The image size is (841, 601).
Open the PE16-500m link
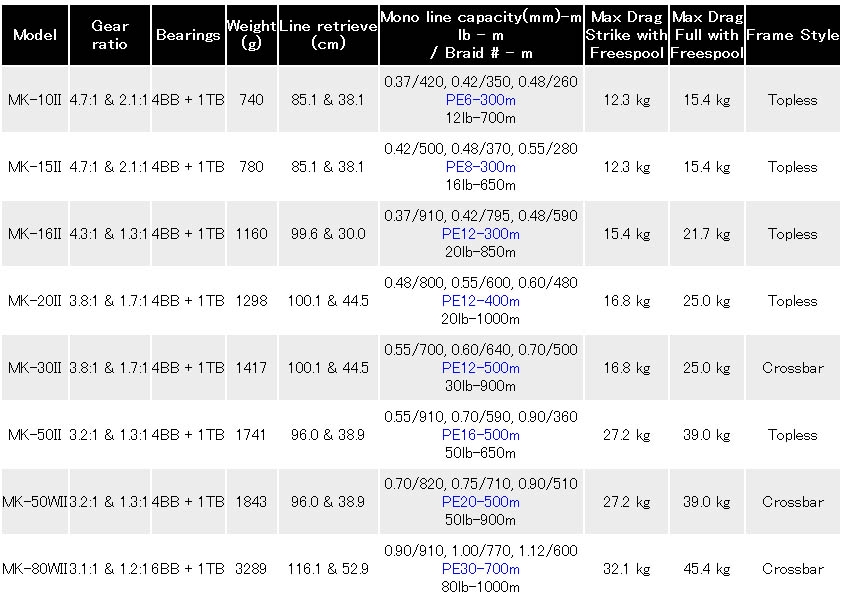[481, 435]
